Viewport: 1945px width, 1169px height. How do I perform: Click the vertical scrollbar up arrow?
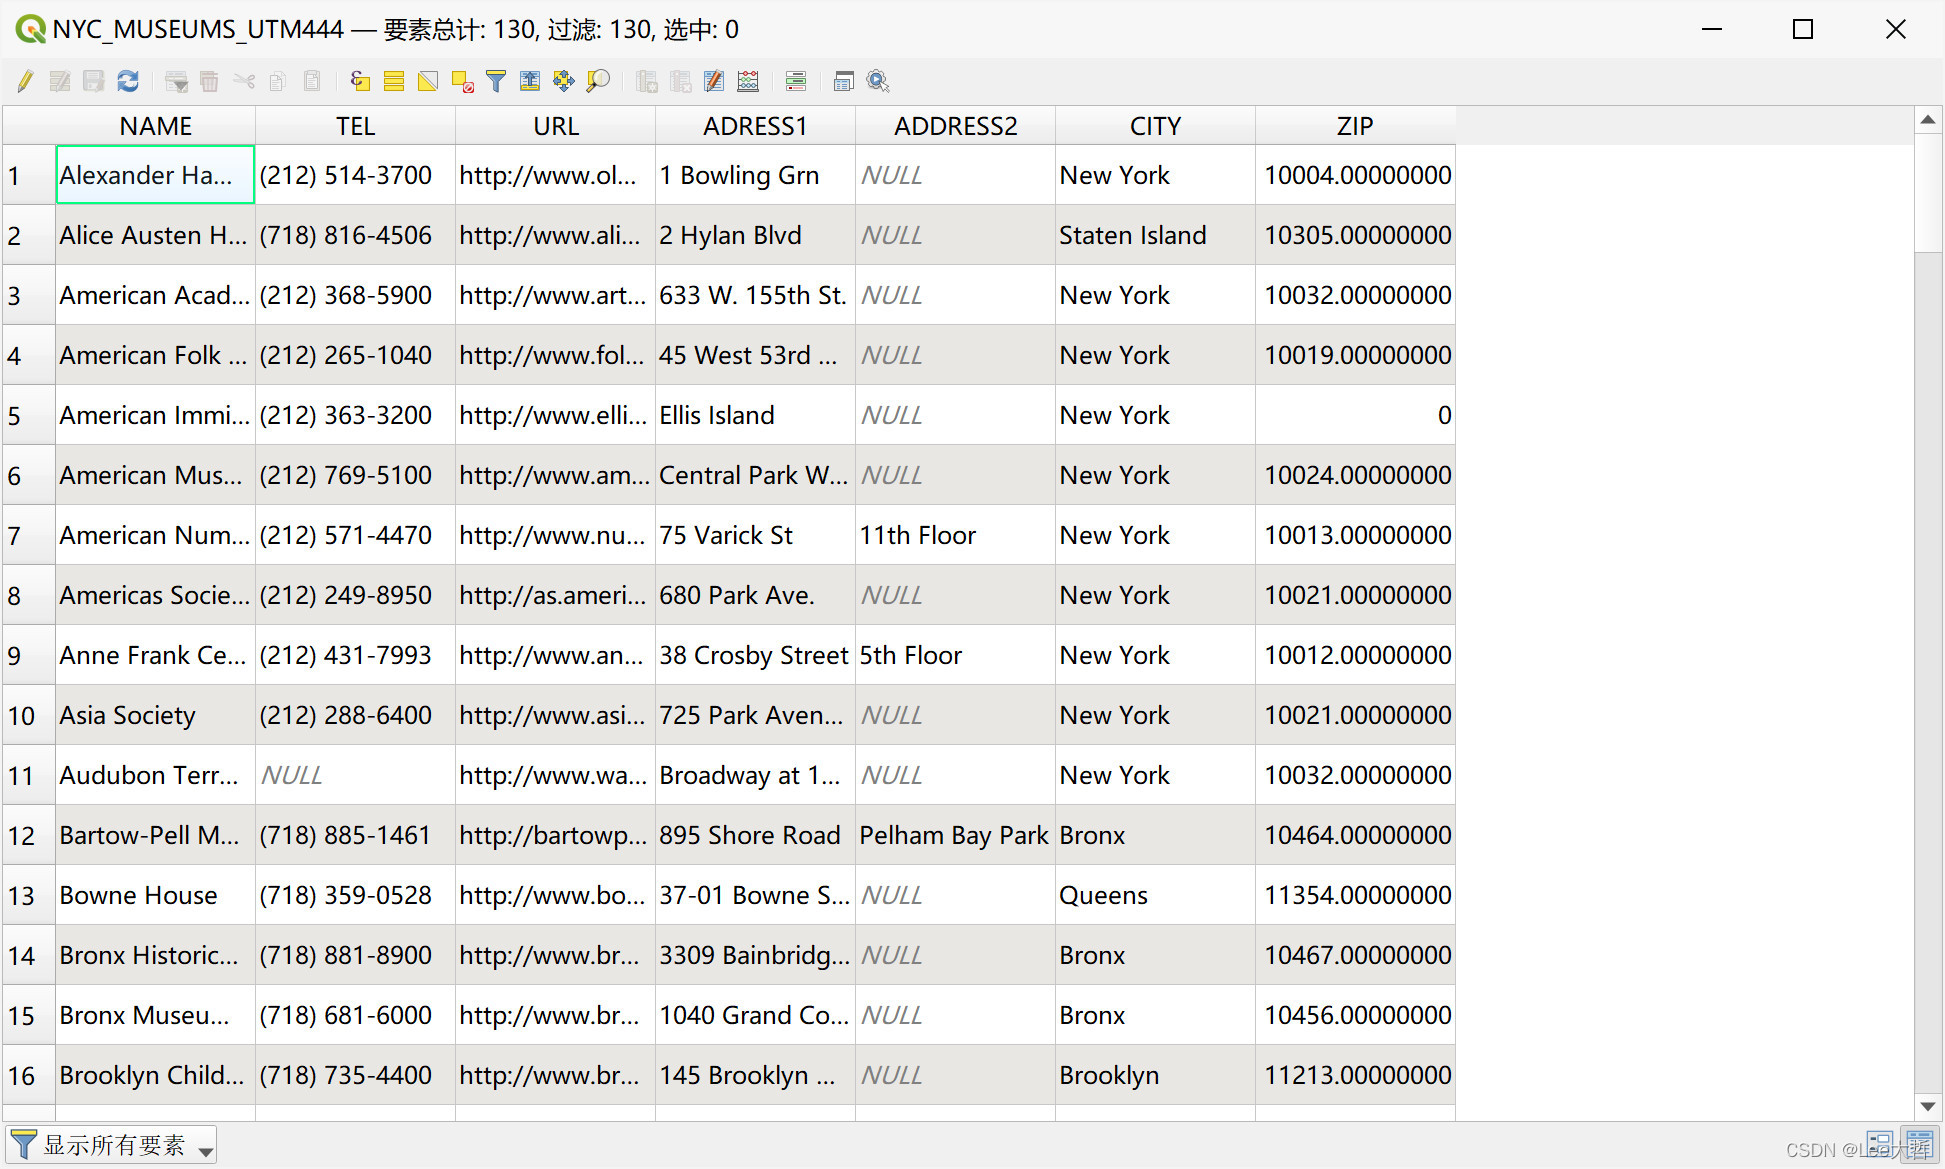pos(1928,120)
